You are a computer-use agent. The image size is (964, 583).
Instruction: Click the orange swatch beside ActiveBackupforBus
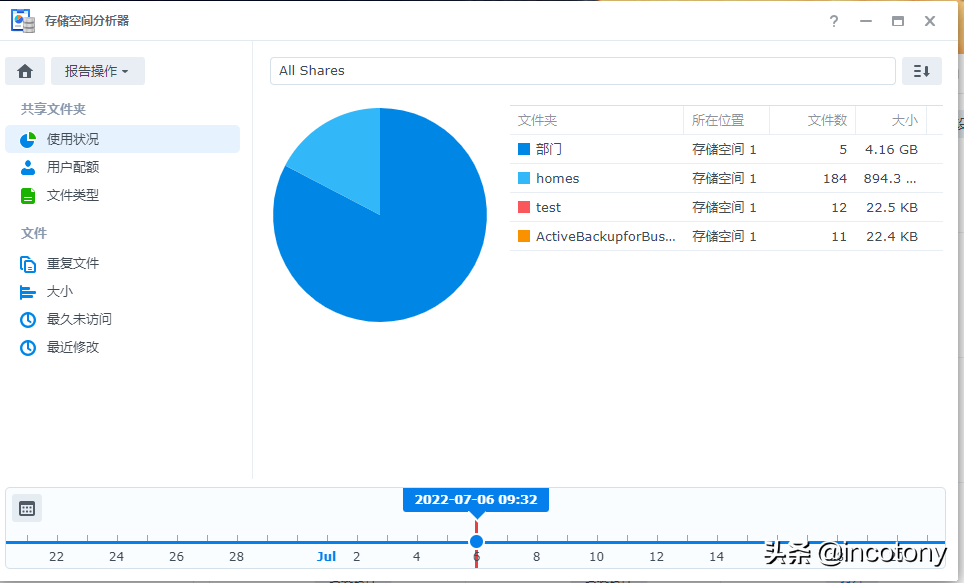pos(524,236)
